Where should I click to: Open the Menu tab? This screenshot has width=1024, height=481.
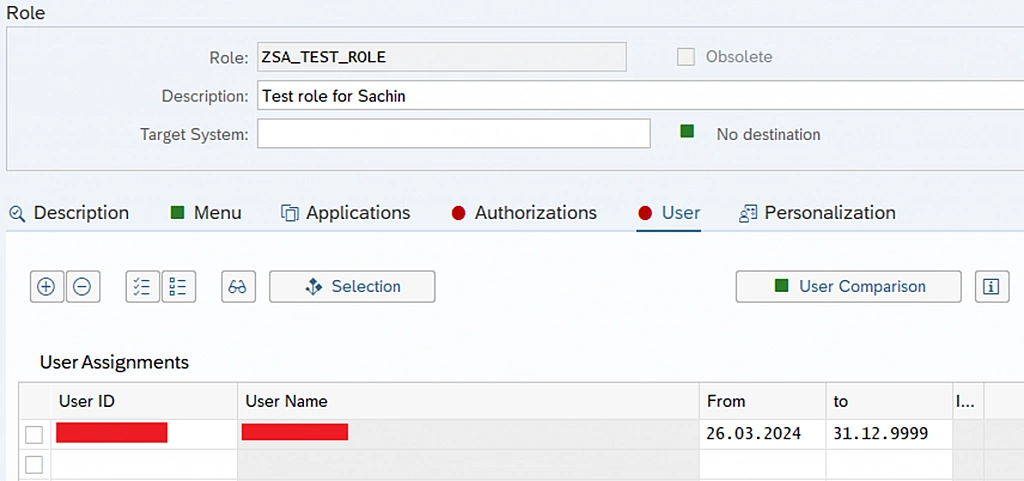click(206, 213)
